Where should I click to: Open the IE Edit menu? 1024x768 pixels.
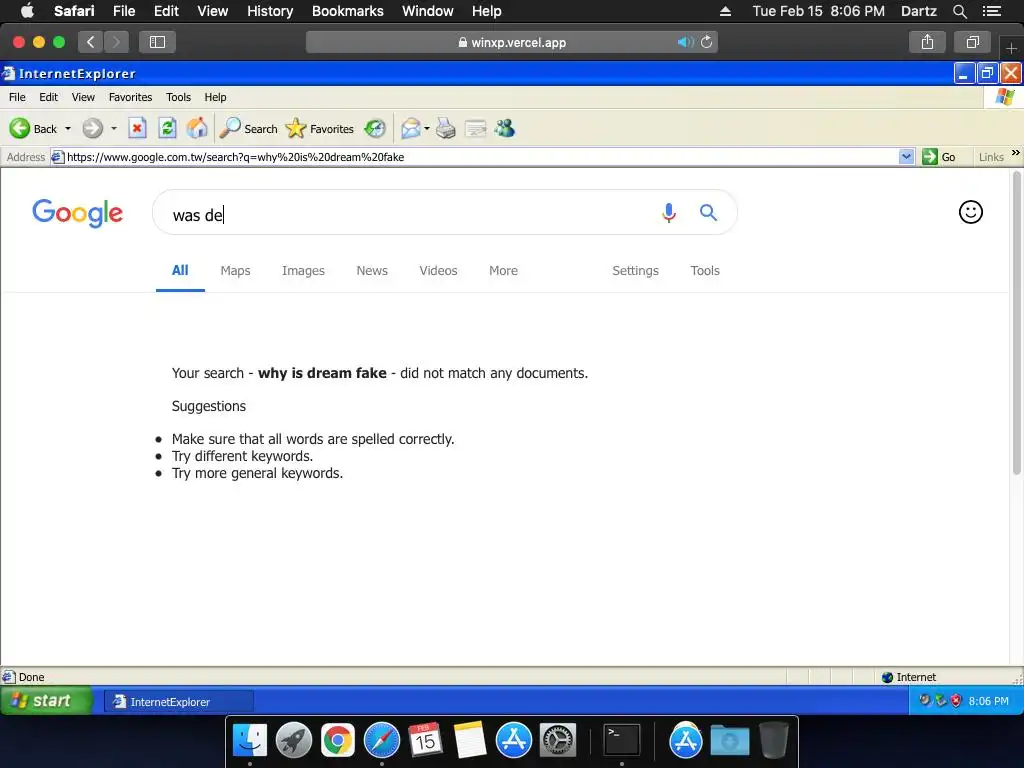[x=48, y=97]
